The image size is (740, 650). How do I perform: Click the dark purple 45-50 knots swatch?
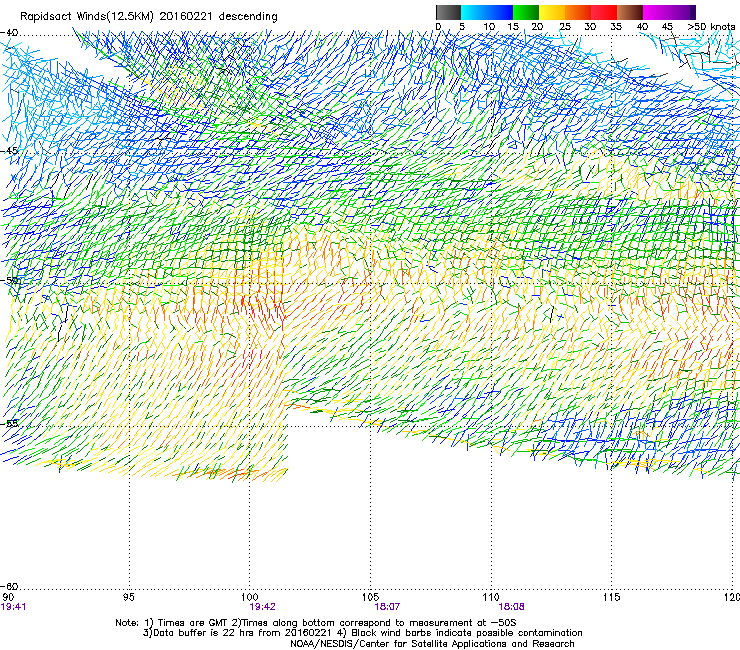pos(683,12)
